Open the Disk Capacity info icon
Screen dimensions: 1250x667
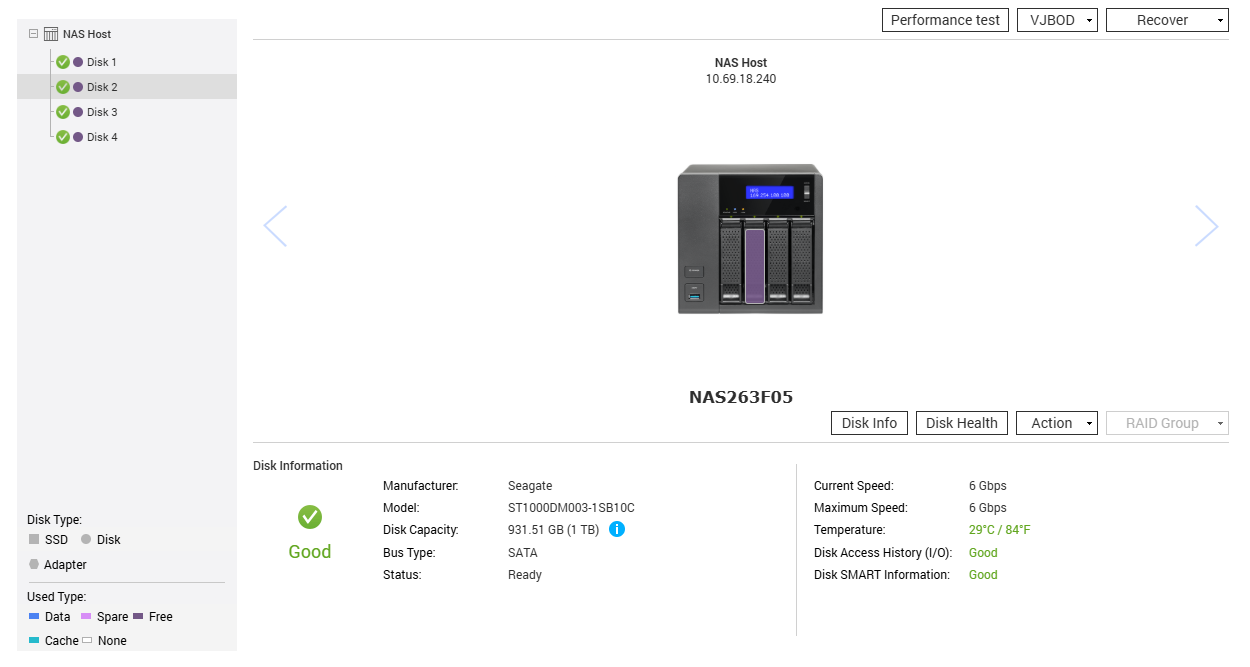(x=616, y=529)
